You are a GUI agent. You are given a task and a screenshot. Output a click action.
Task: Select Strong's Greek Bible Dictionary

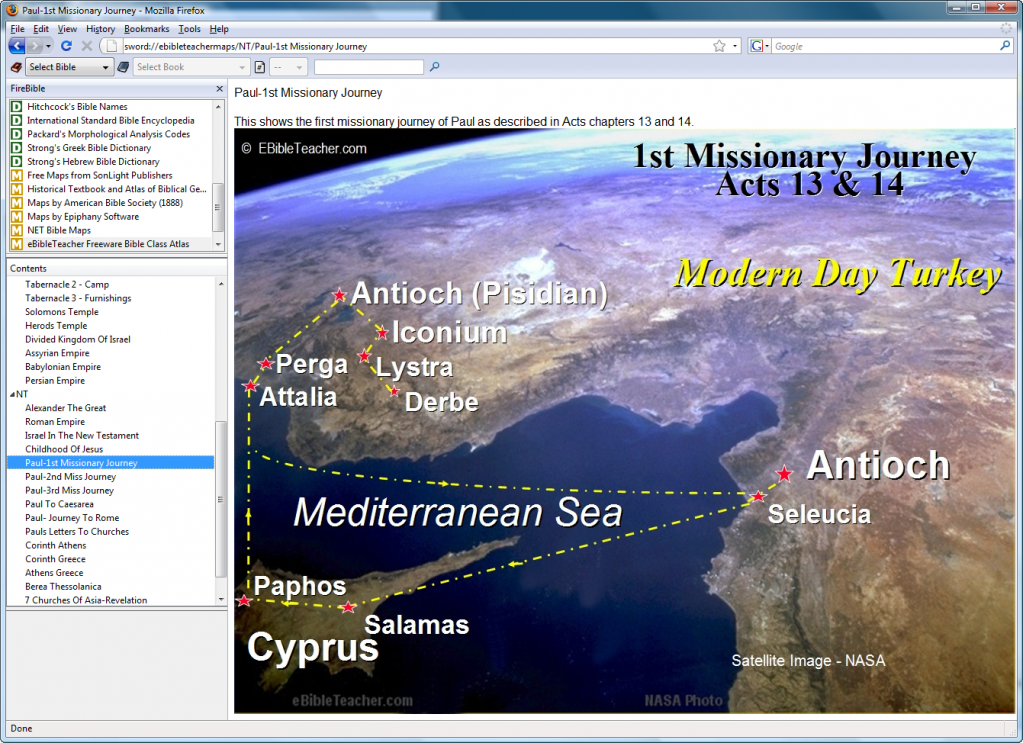pyautogui.click(x=89, y=148)
